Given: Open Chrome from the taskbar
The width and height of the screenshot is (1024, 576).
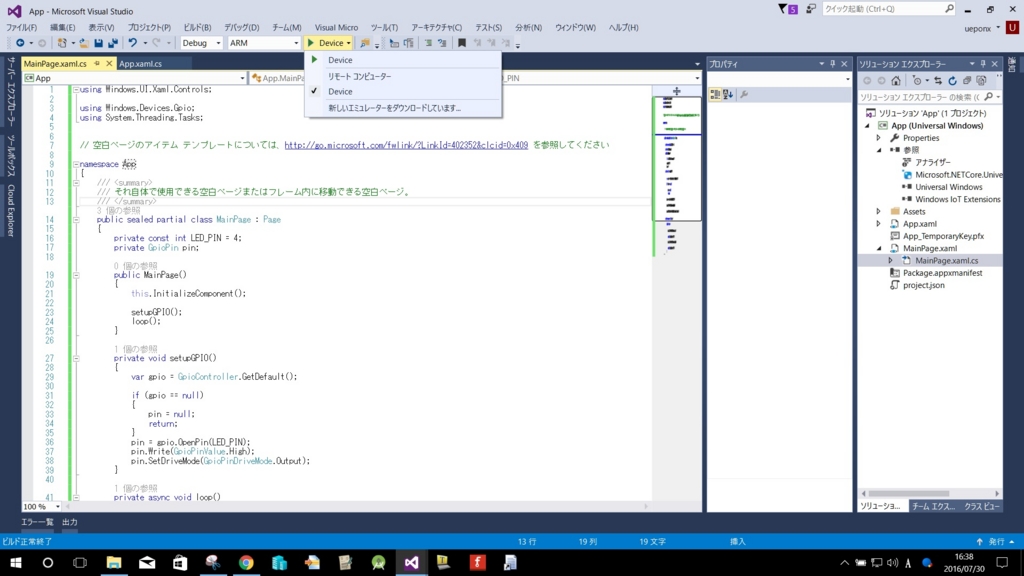Looking at the screenshot, I should point(246,562).
